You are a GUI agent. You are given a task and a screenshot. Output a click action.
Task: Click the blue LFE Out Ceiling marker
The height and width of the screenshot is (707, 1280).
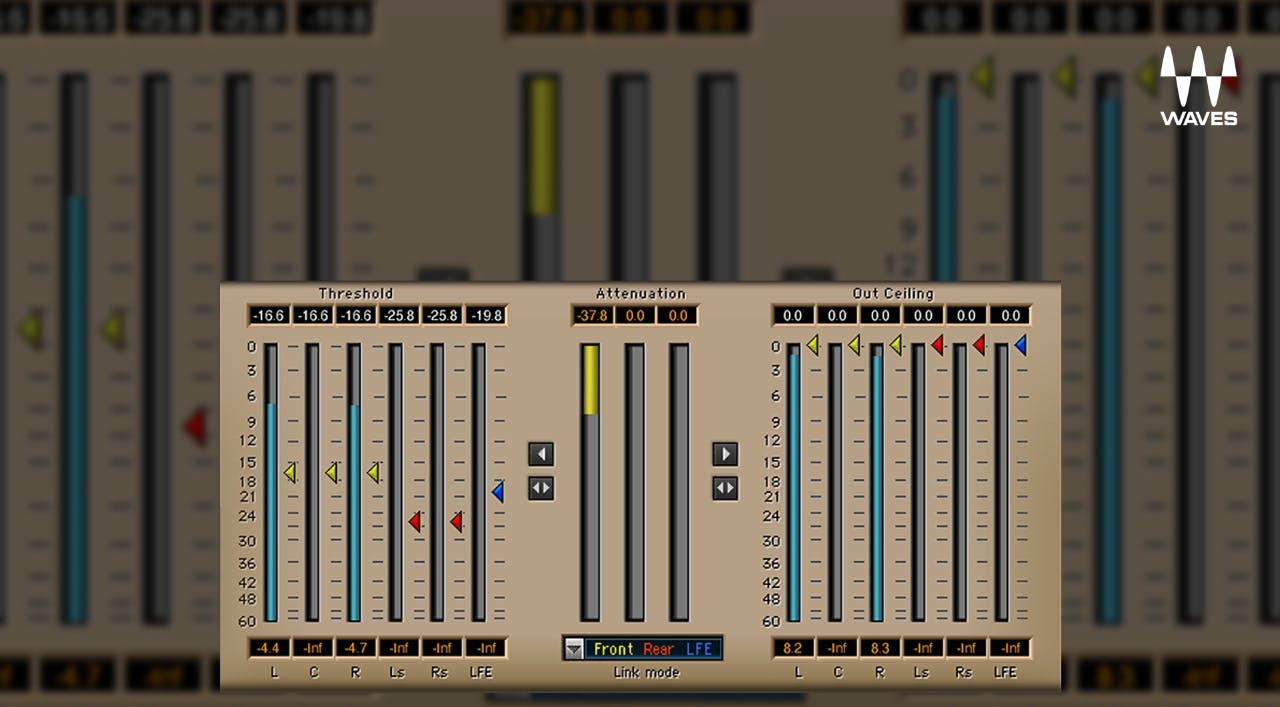pos(1020,345)
